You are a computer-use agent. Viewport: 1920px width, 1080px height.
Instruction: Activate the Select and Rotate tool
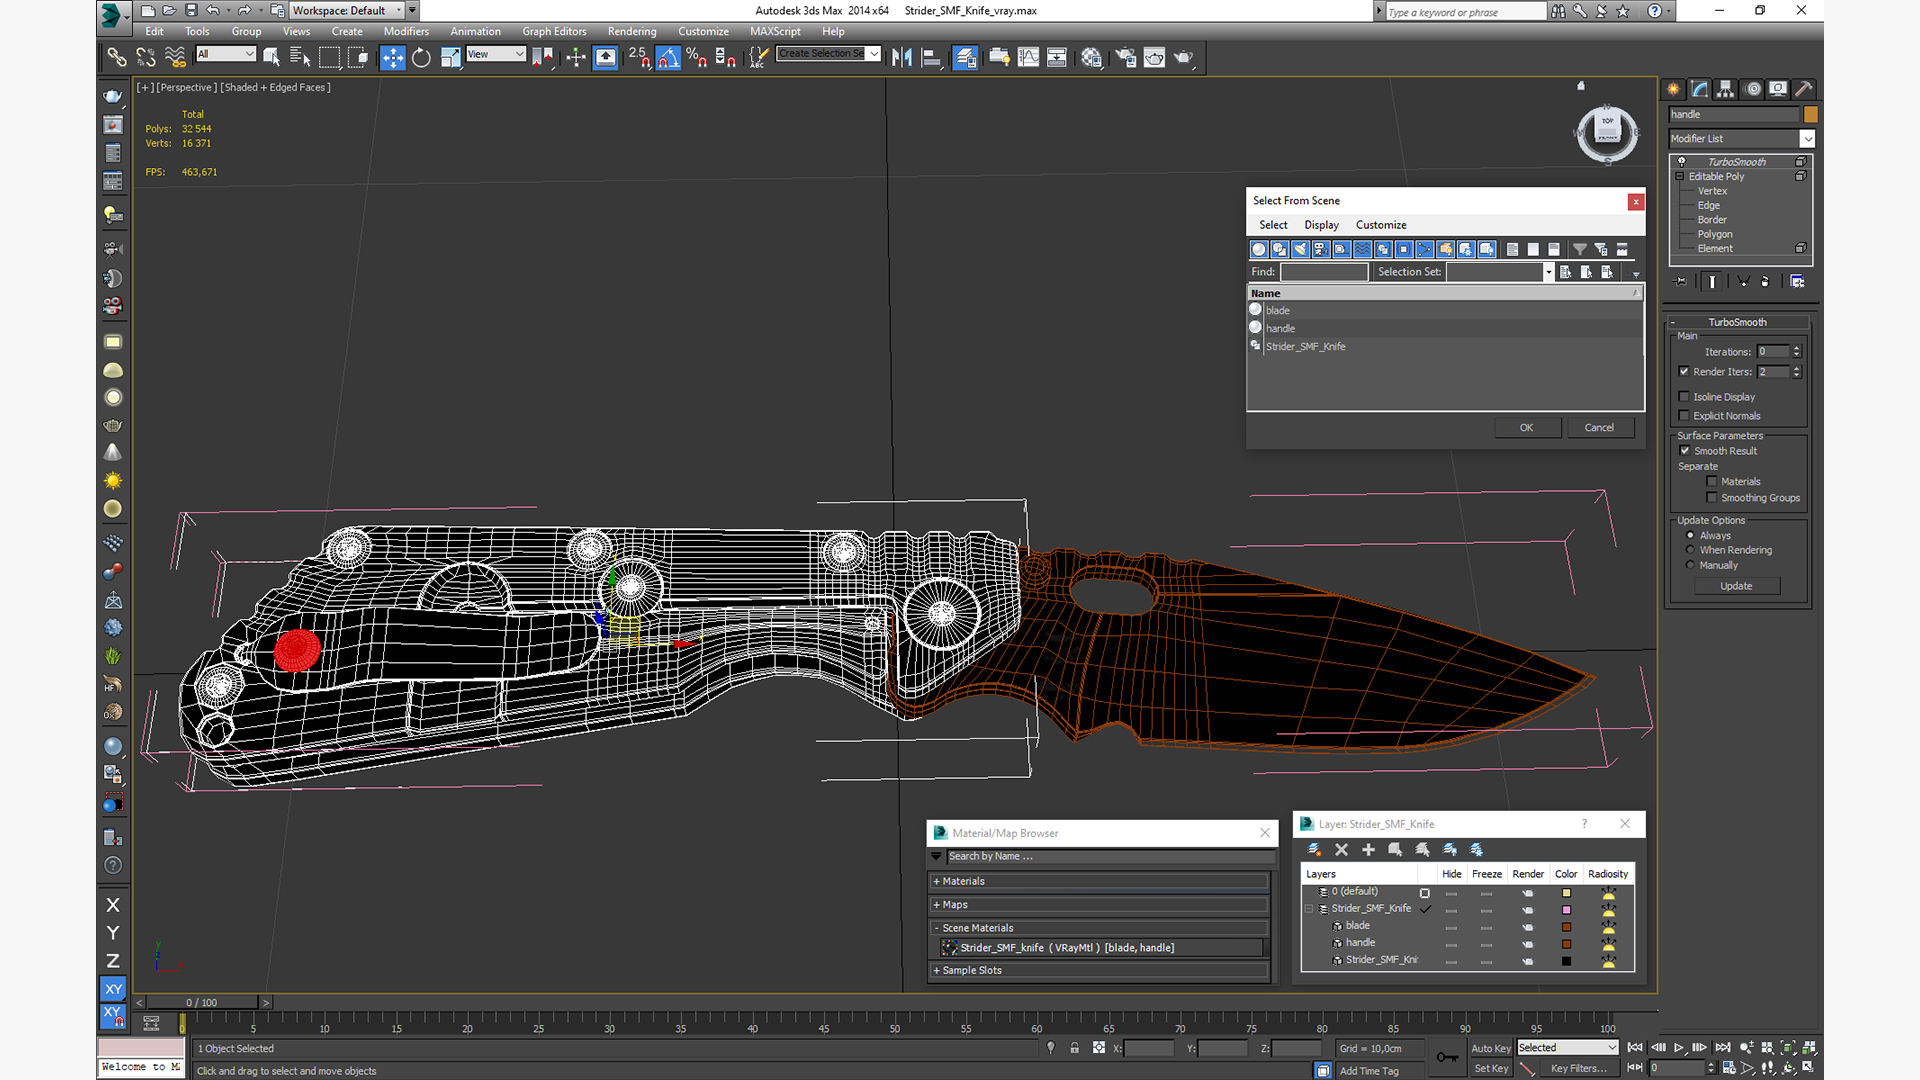click(421, 58)
